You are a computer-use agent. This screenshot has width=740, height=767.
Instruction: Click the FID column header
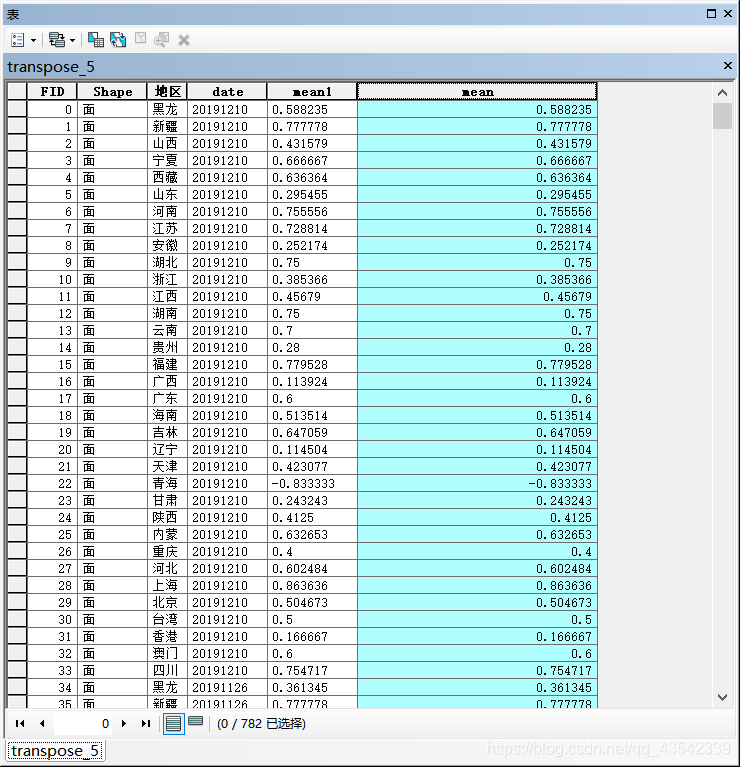(52, 91)
